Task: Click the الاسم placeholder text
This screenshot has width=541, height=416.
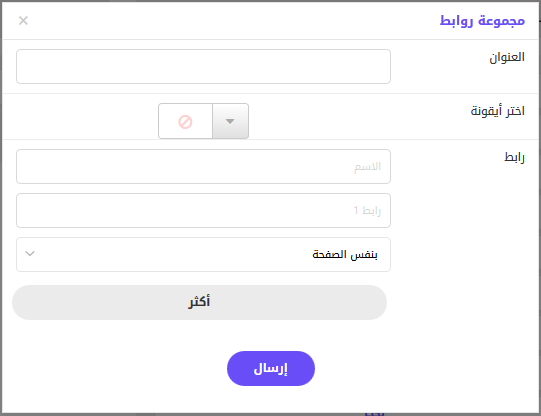Action: click(367, 167)
